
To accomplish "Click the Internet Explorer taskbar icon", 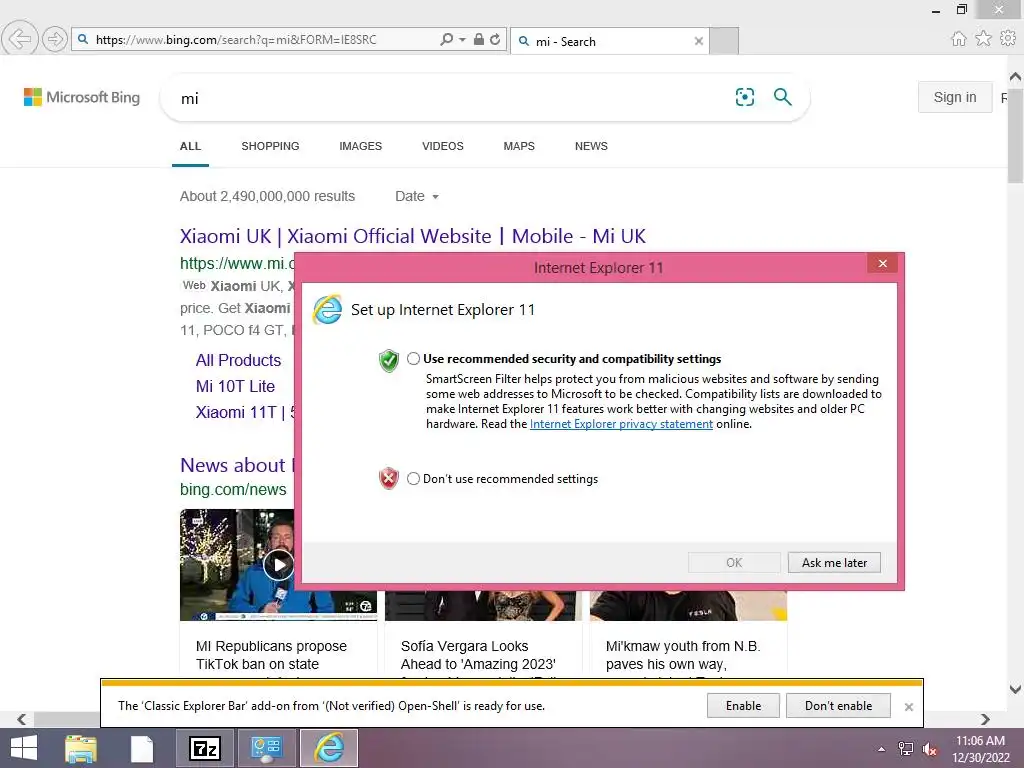I will (328, 748).
